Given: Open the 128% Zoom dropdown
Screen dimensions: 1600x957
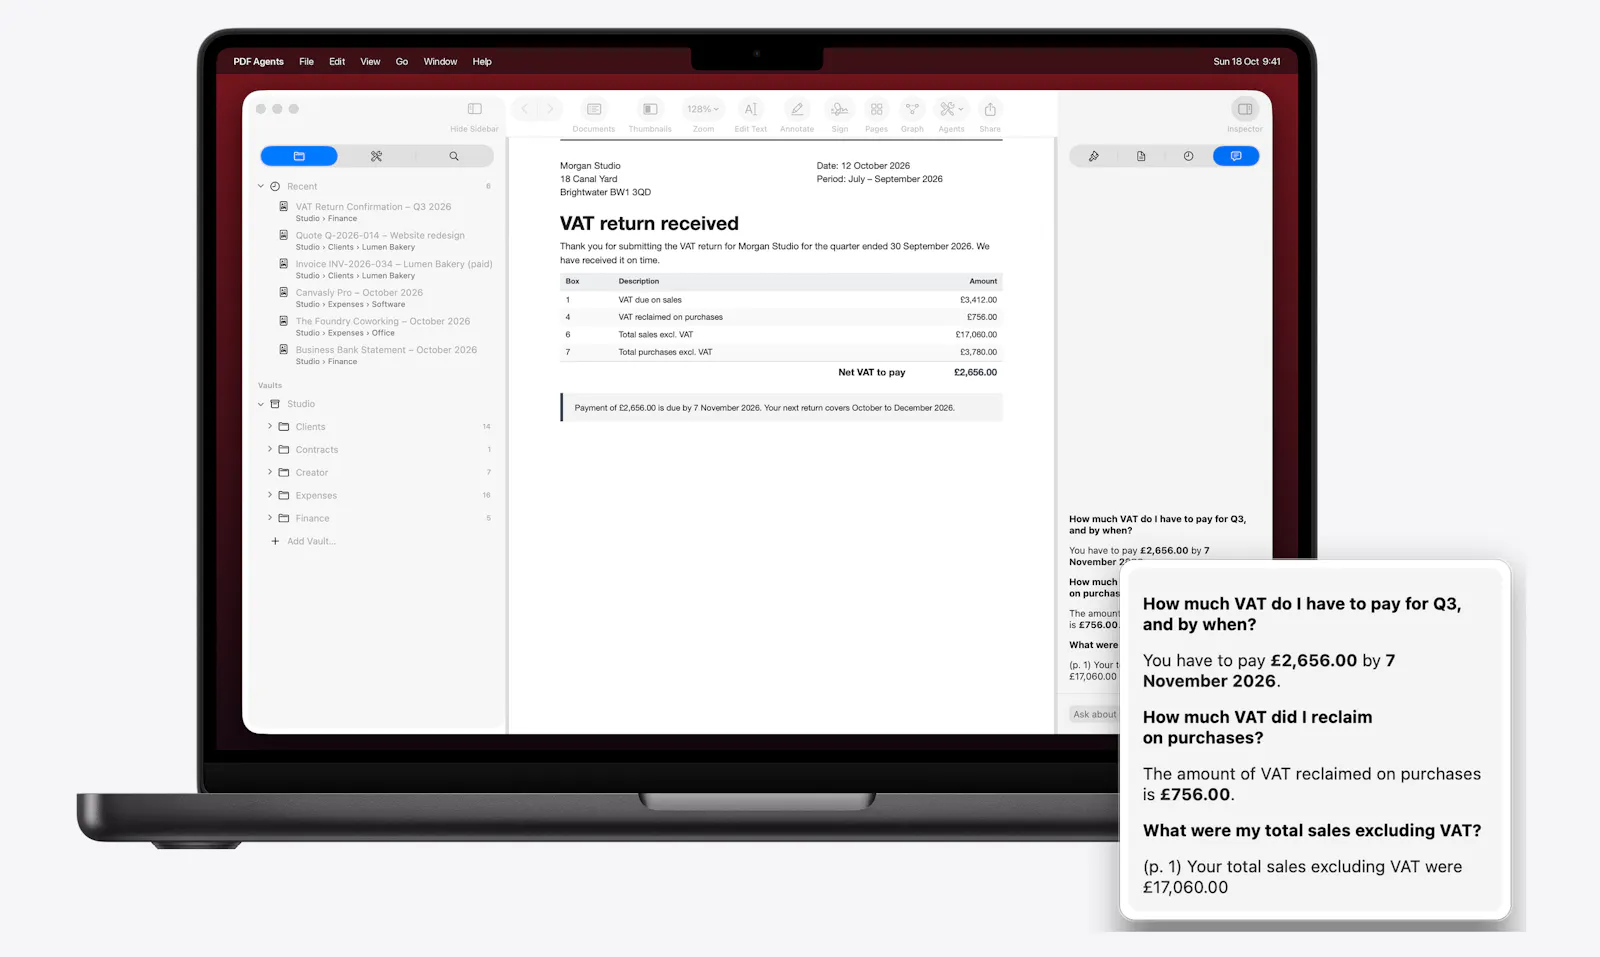Looking at the screenshot, I should [x=703, y=109].
